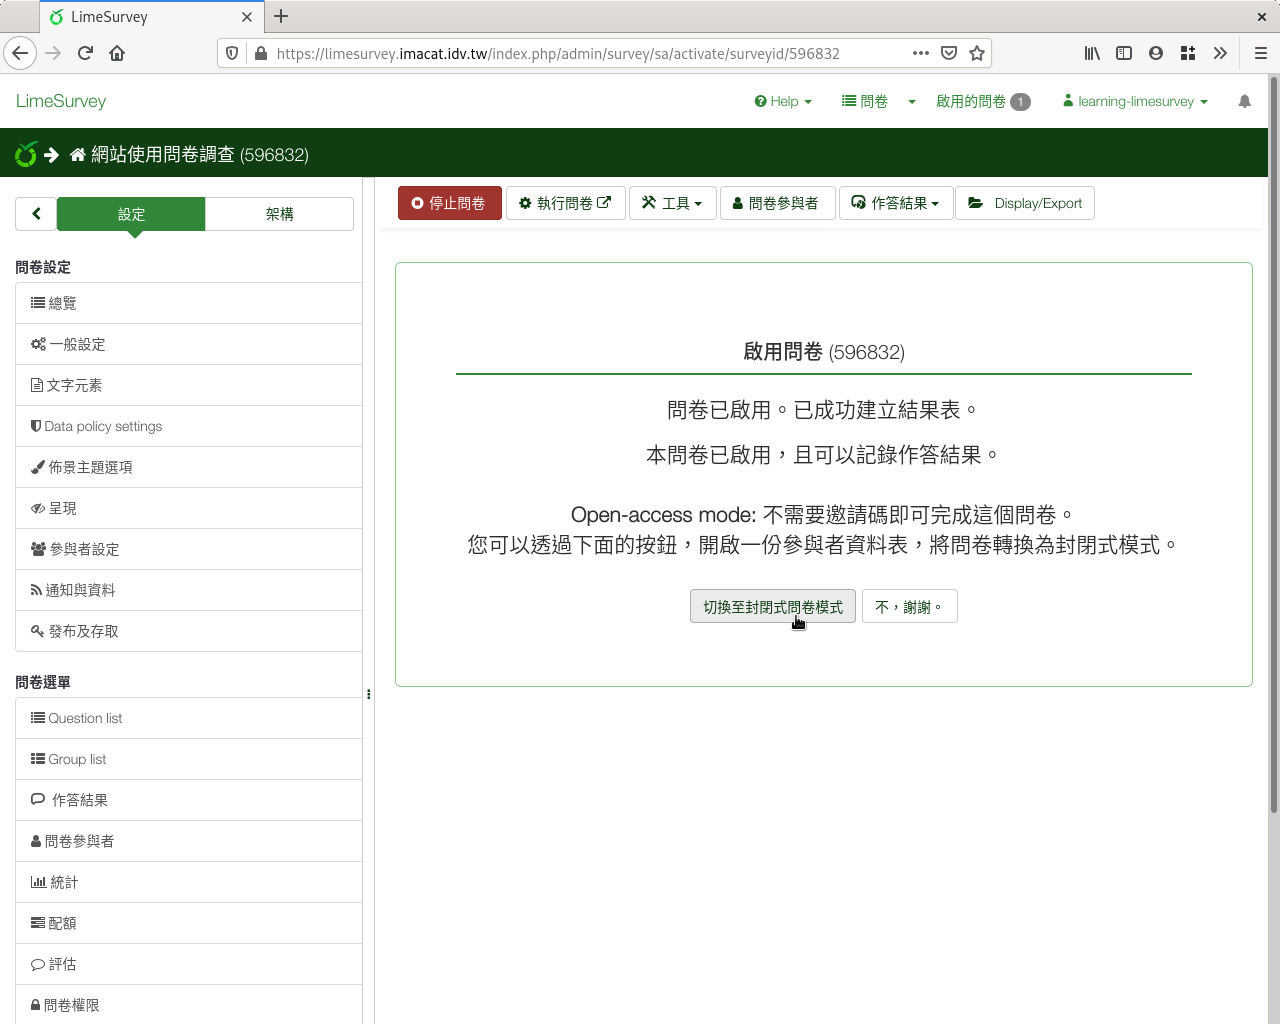Image resolution: width=1280 pixels, height=1024 pixels.
Task: Click the sidebar resize handle dots
Action: click(369, 694)
